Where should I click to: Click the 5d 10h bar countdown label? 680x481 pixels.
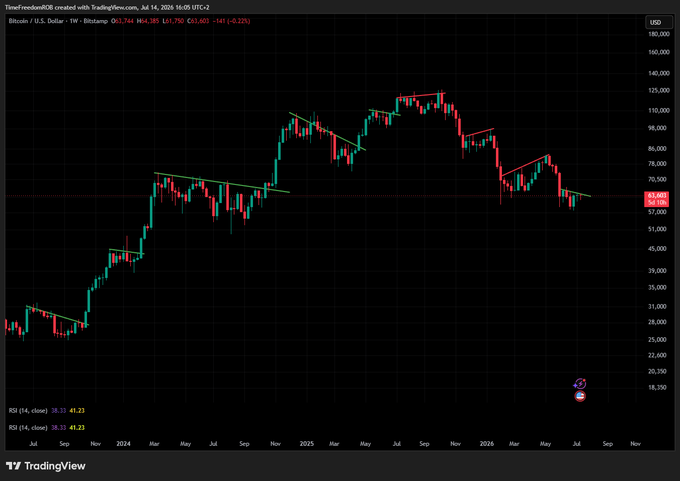(657, 203)
